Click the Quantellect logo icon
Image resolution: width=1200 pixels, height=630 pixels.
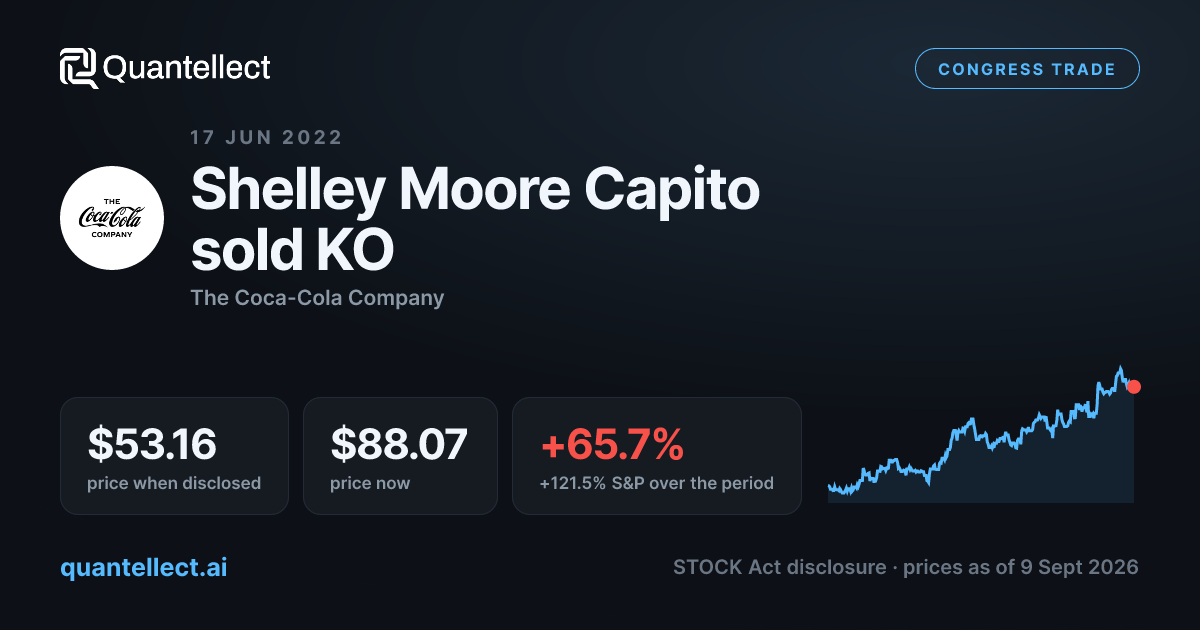(x=78, y=68)
